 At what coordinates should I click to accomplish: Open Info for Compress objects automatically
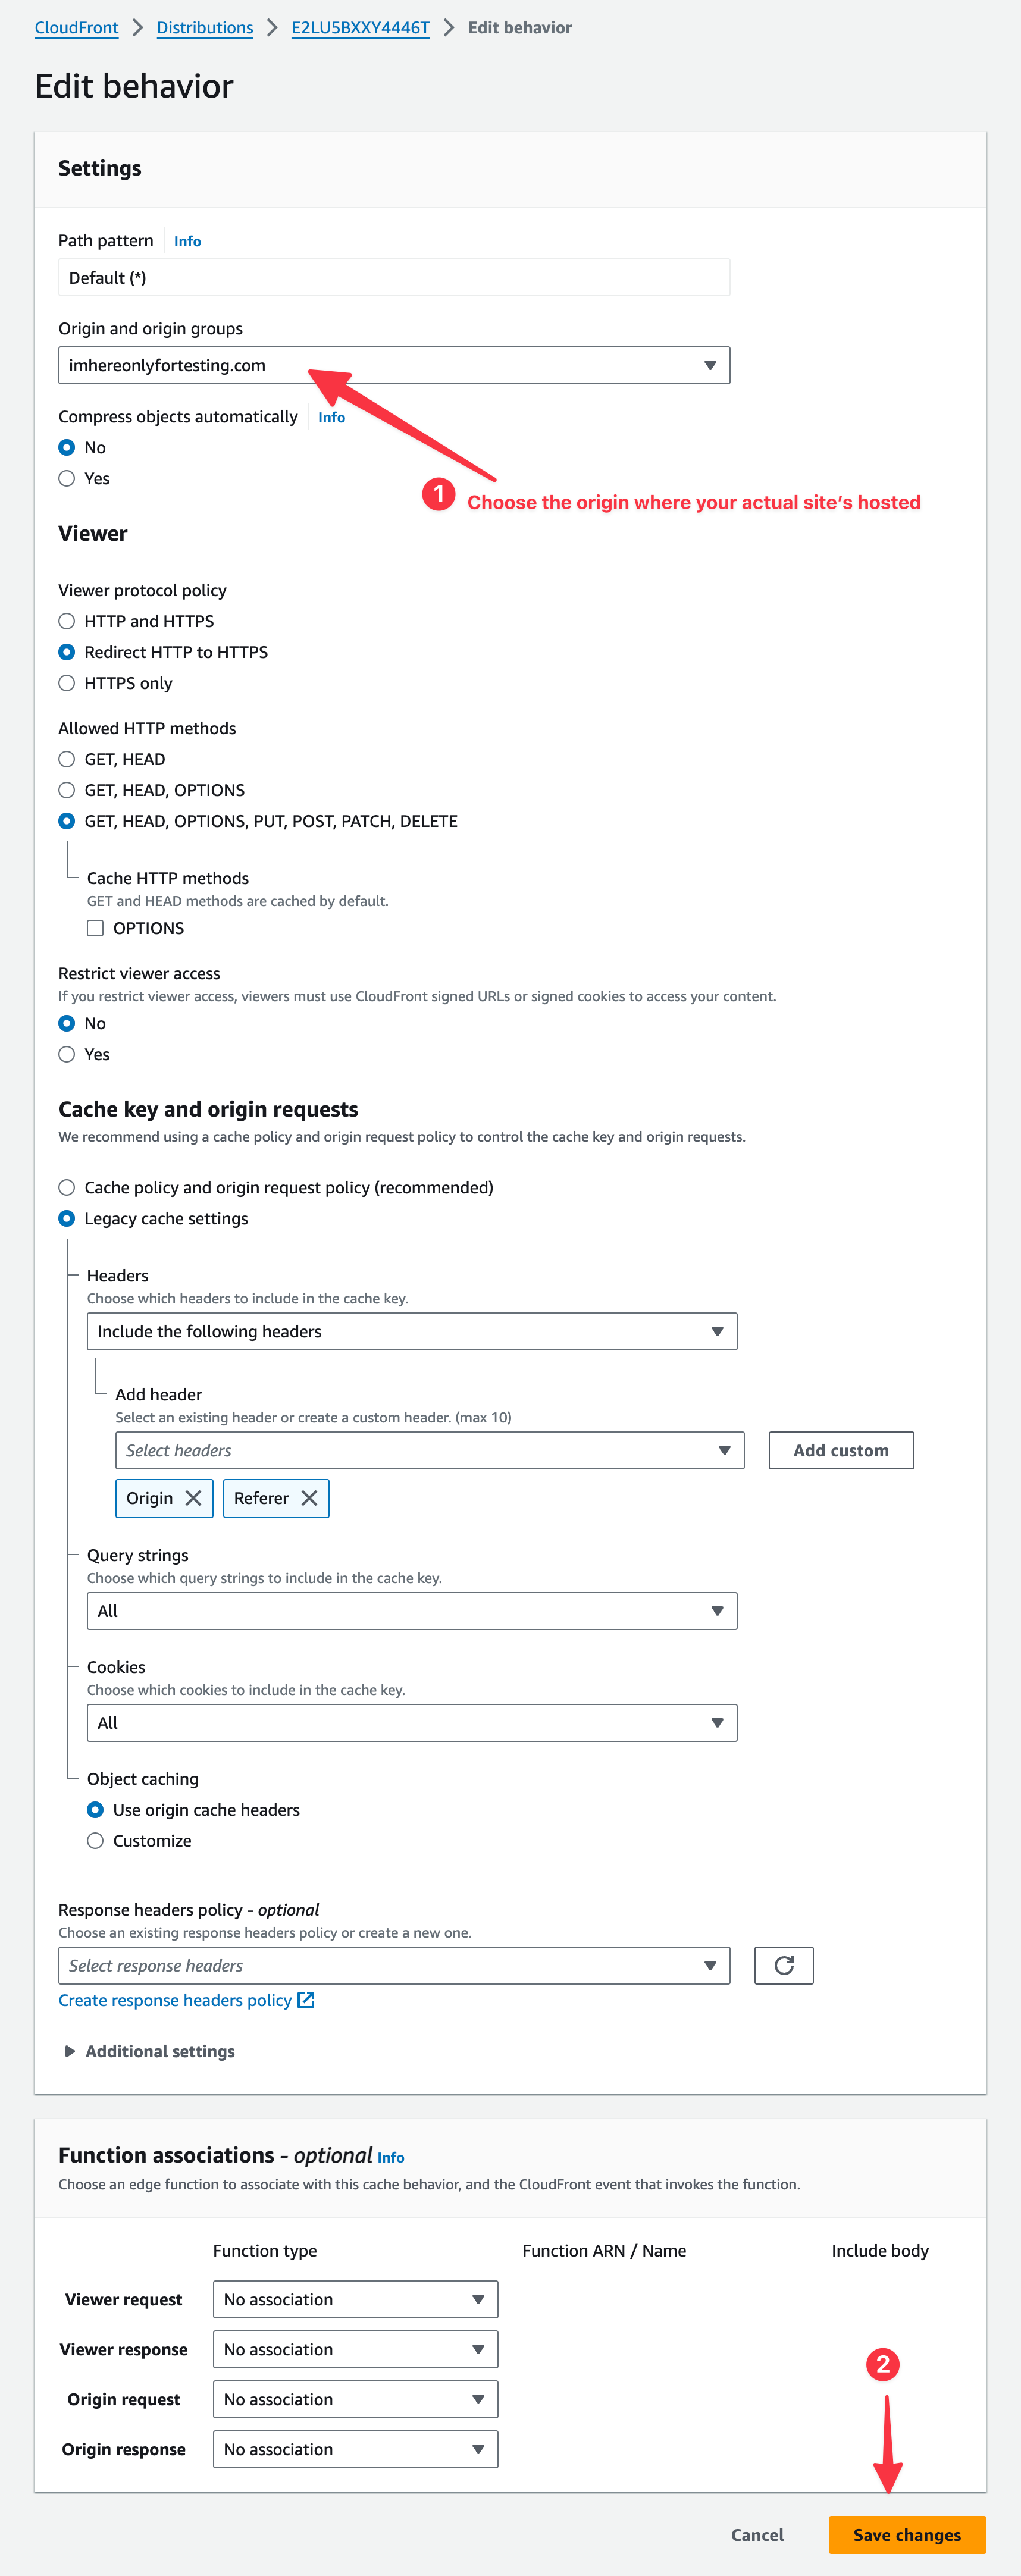(x=331, y=417)
